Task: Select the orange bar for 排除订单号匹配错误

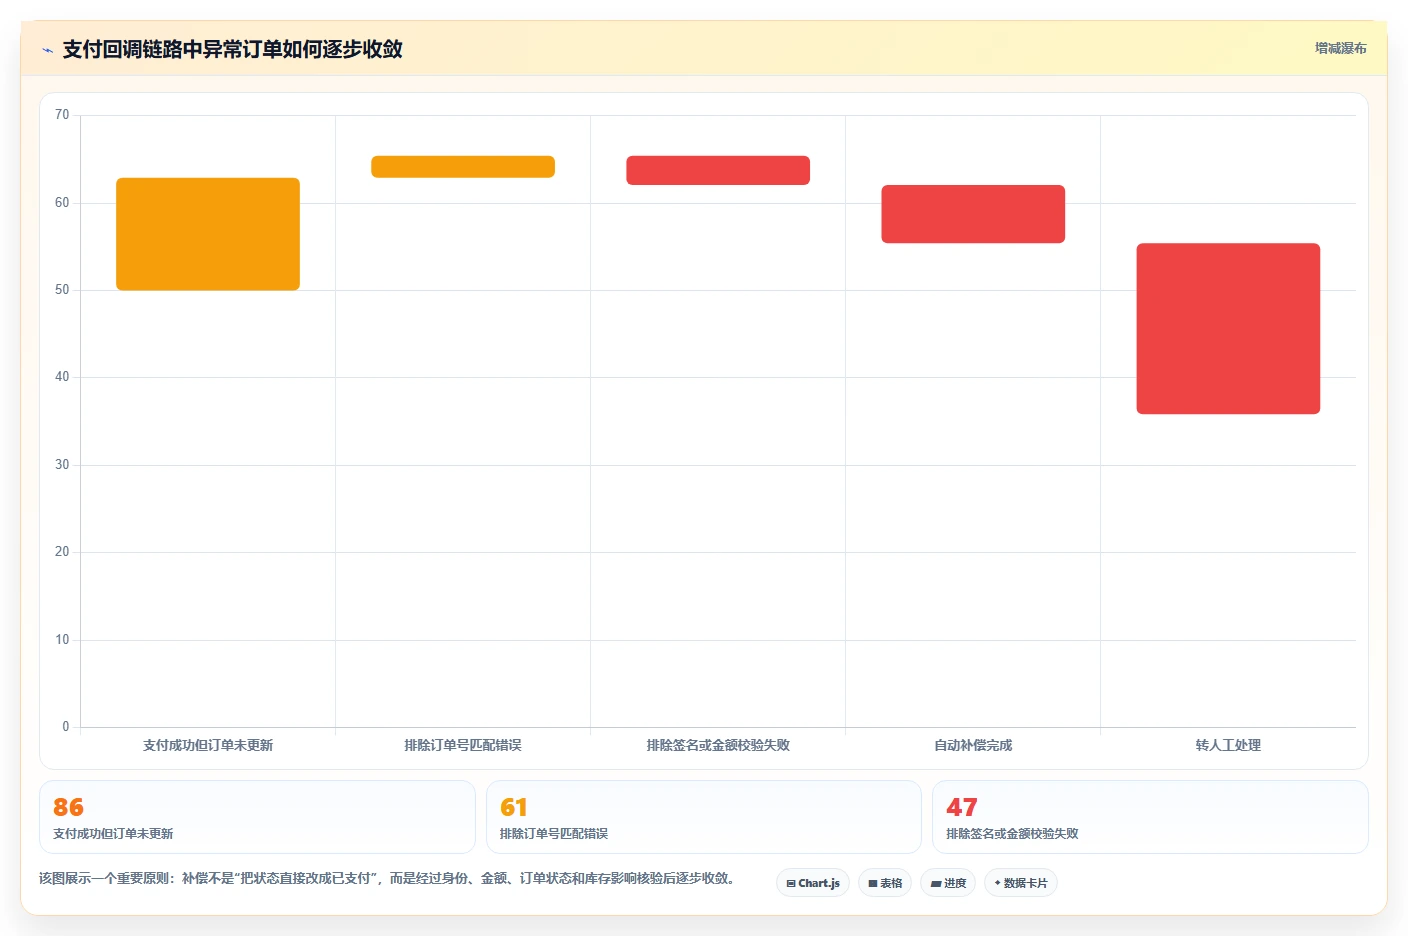Action: click(463, 167)
